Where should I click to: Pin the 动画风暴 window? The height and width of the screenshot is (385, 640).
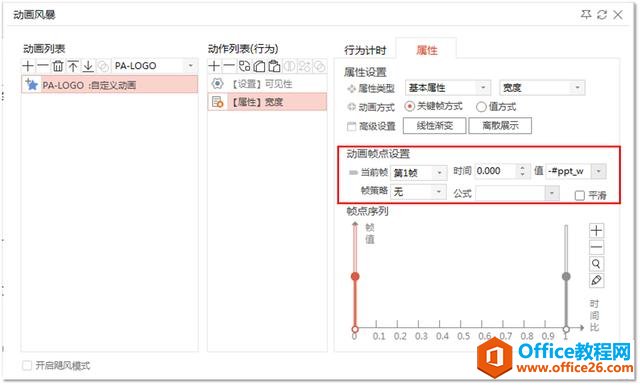(x=586, y=15)
